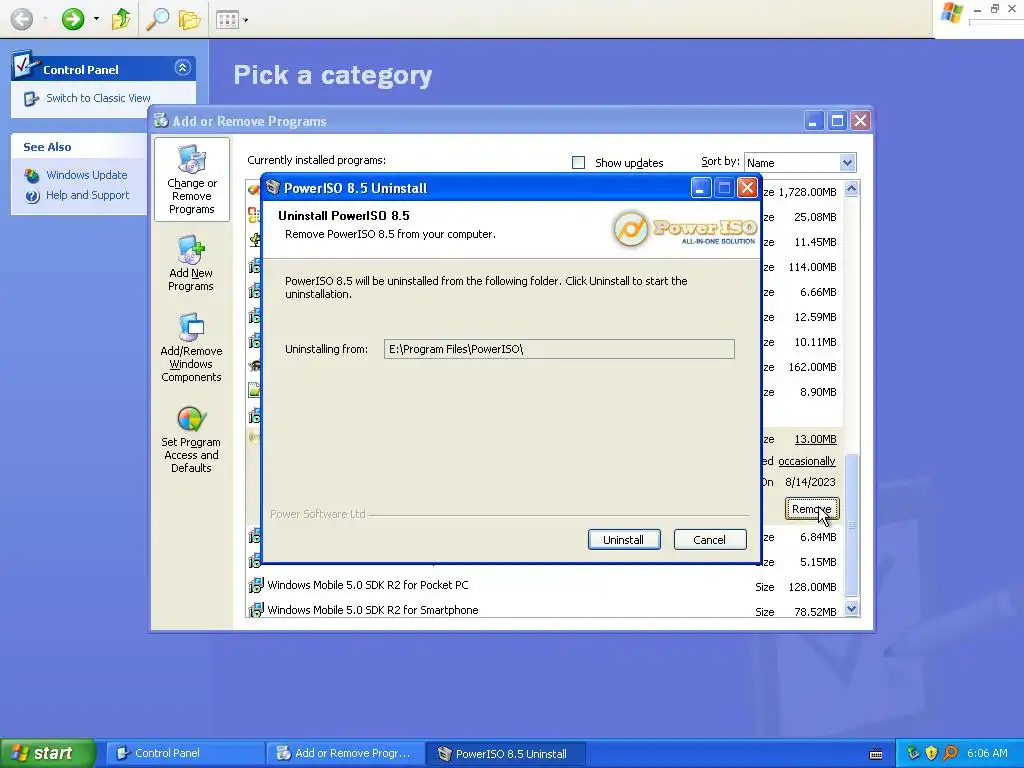Image resolution: width=1024 pixels, height=768 pixels.
Task: Select Windows Mobile 5.0 SDK for Pocket PC
Action: coord(368,585)
